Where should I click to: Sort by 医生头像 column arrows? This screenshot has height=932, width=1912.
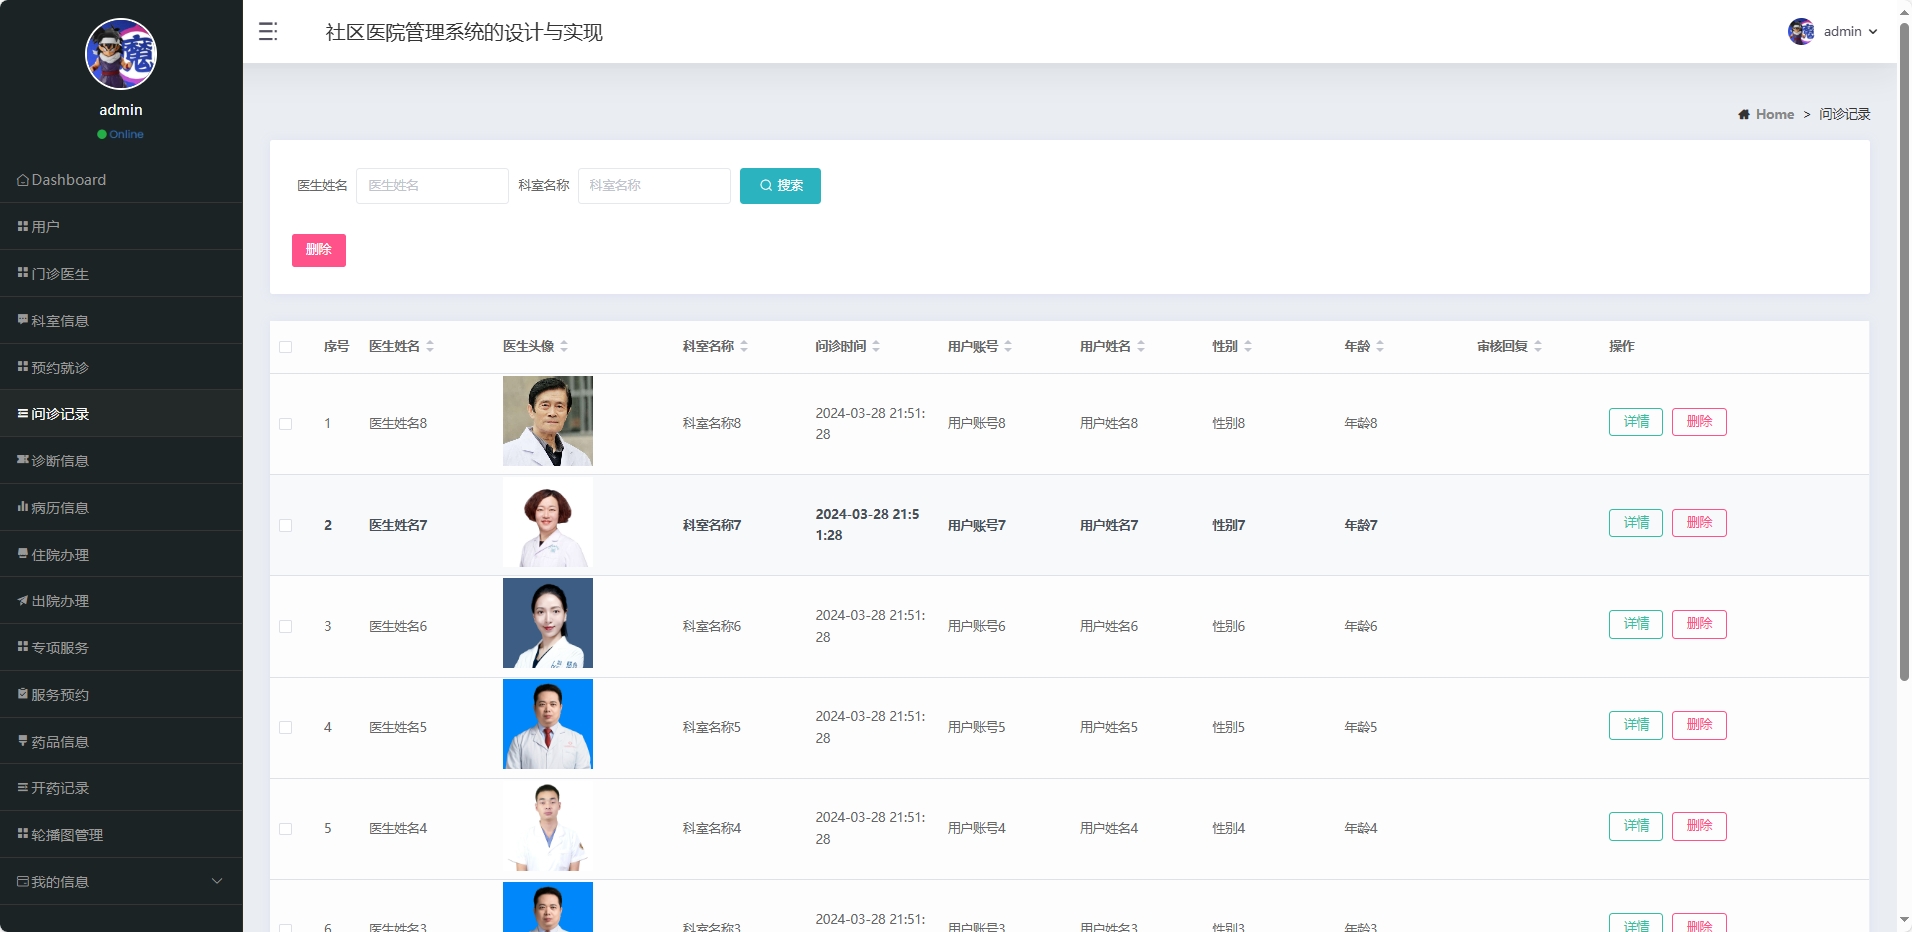coord(564,346)
